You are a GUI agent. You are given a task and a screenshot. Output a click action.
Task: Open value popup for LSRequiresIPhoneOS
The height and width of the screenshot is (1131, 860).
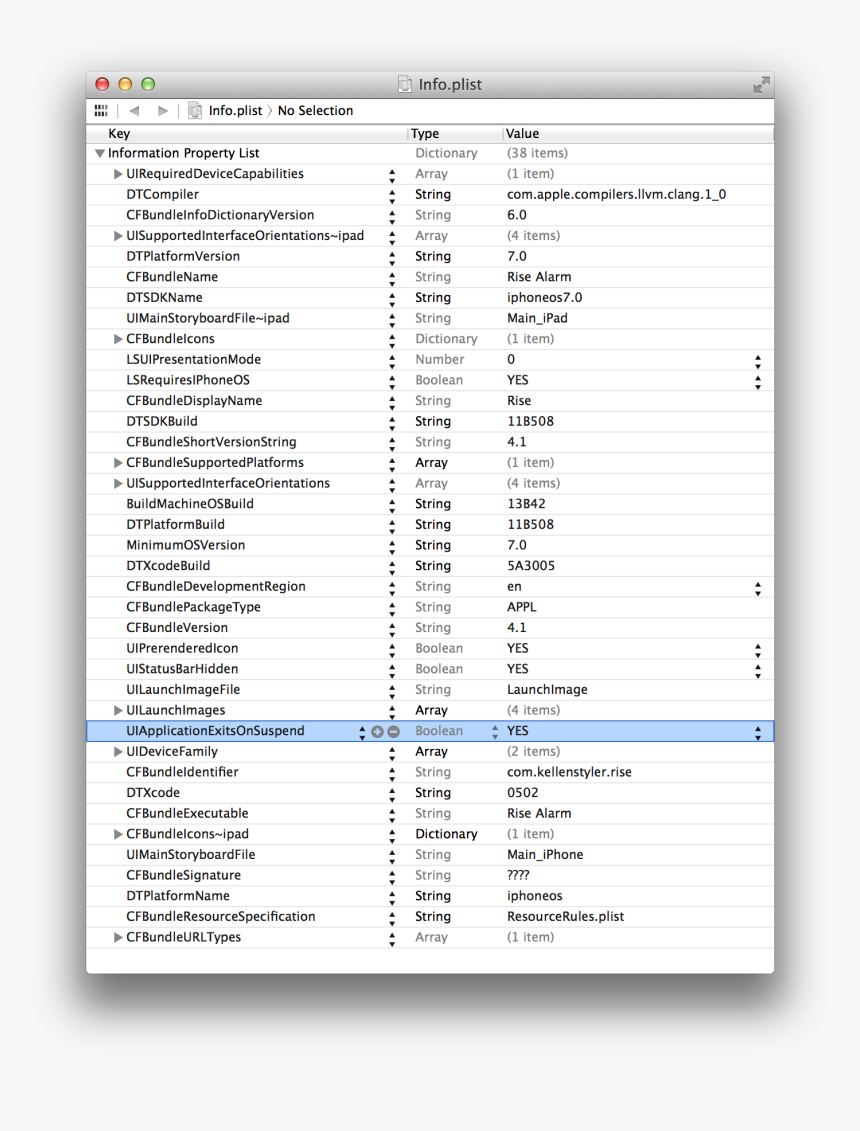[758, 382]
